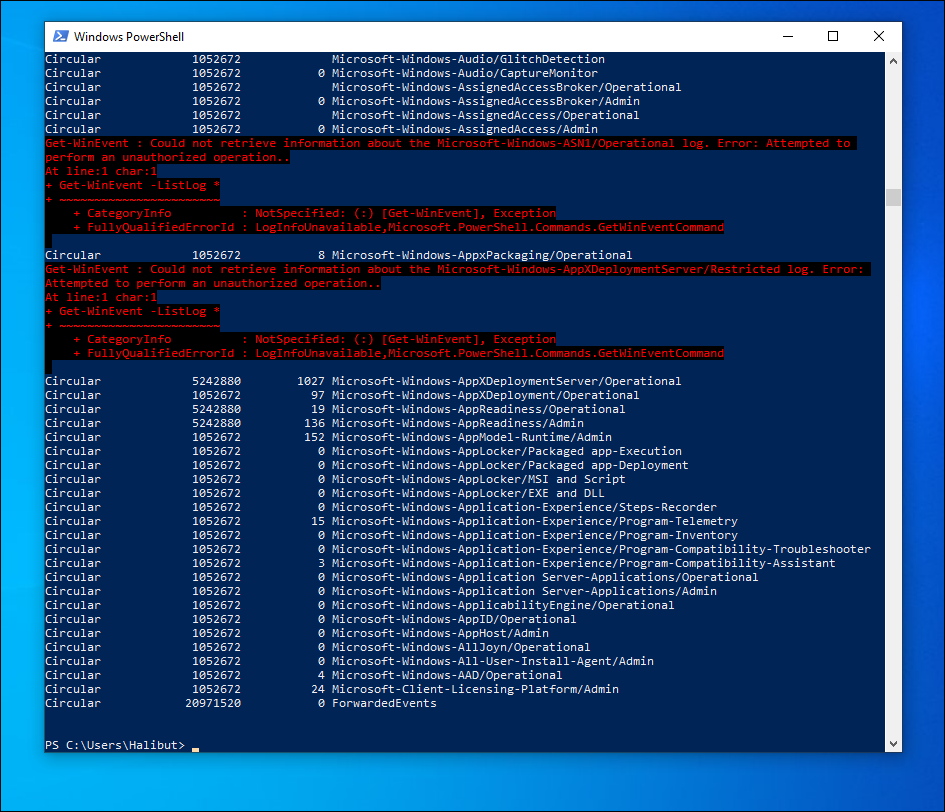Click Microsoft-Client-Licensing-Platform/Admin entry
Screen dimensions: 945x812
point(475,689)
